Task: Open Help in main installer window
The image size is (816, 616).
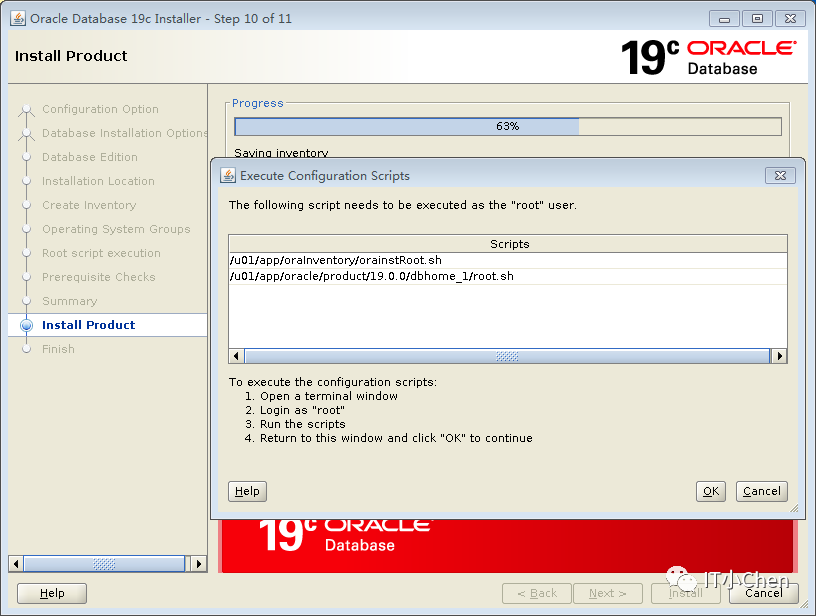Action: coord(52,593)
